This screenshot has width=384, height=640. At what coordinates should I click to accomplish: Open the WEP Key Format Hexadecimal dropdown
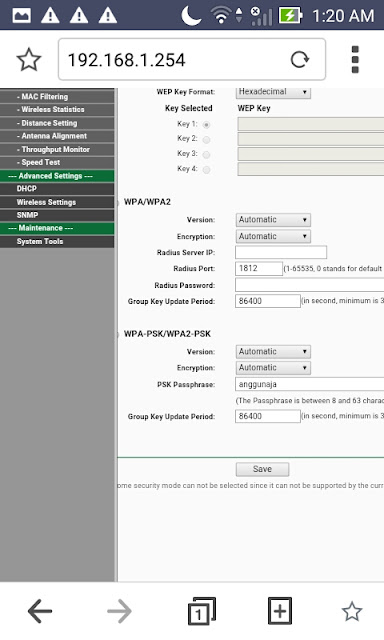273,92
